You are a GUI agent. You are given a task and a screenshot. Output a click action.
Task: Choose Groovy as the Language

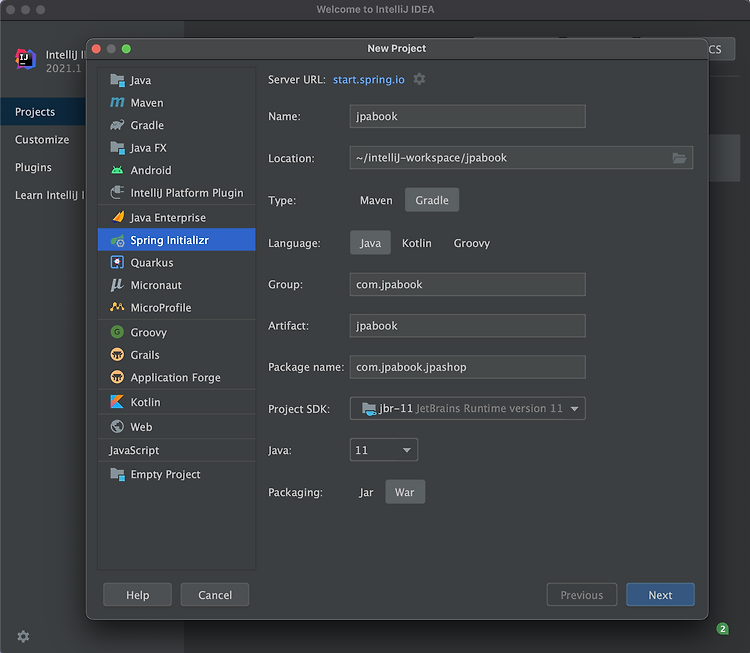tap(472, 243)
